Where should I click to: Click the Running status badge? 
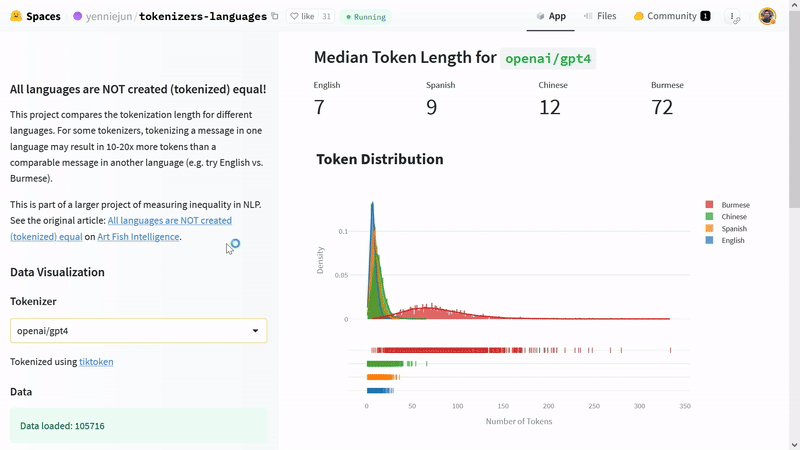coord(366,17)
